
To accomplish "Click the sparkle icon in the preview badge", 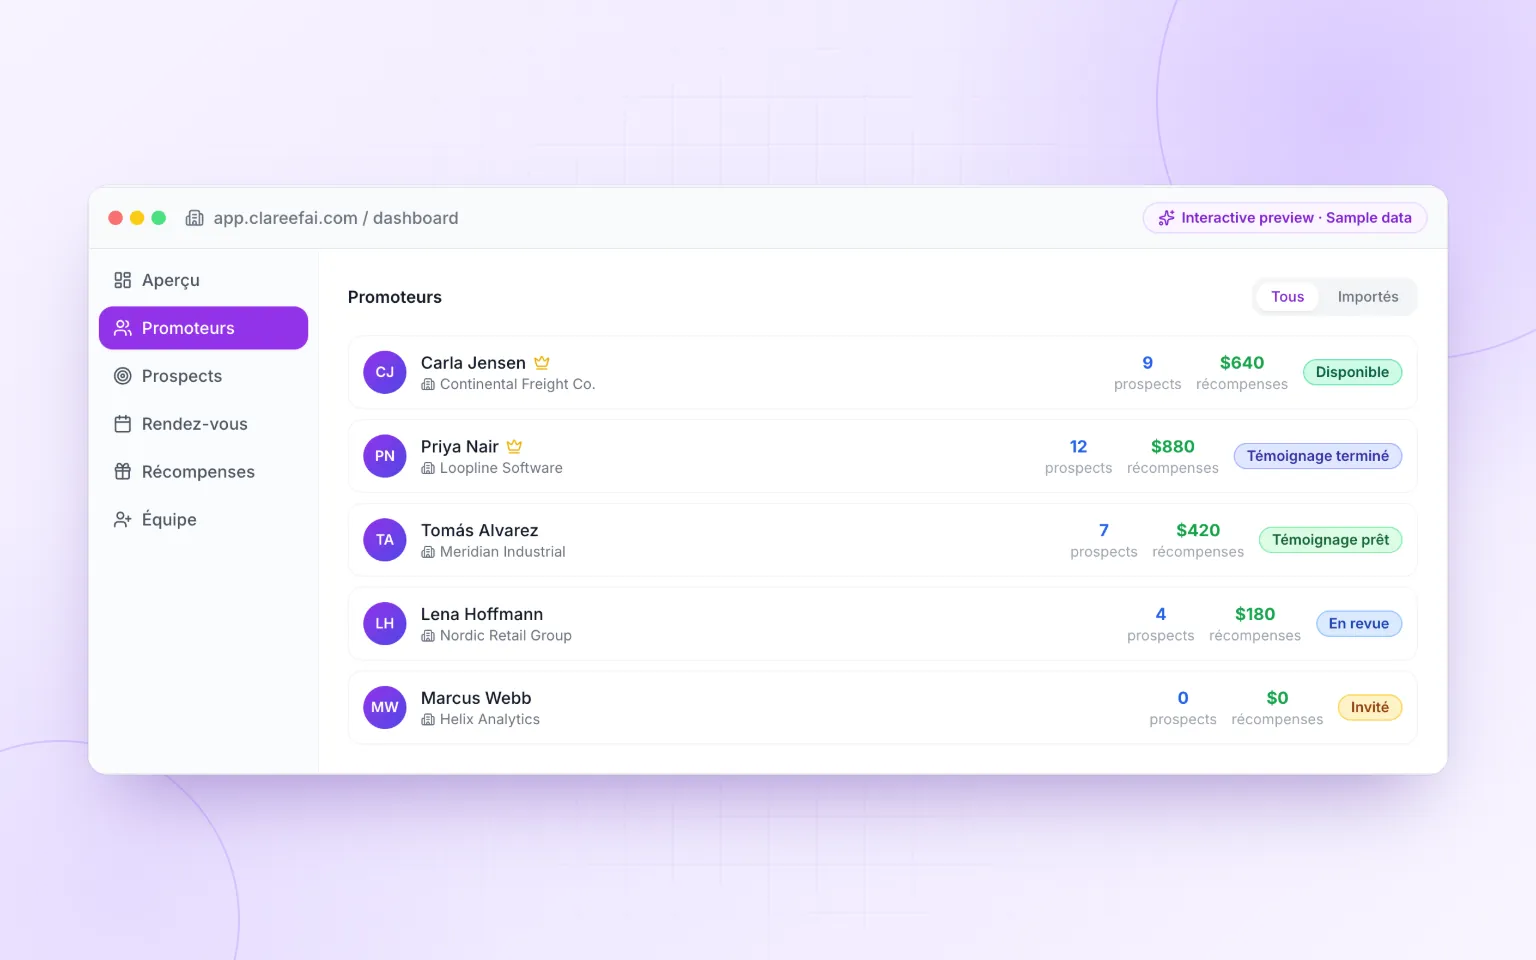I will click(1166, 218).
